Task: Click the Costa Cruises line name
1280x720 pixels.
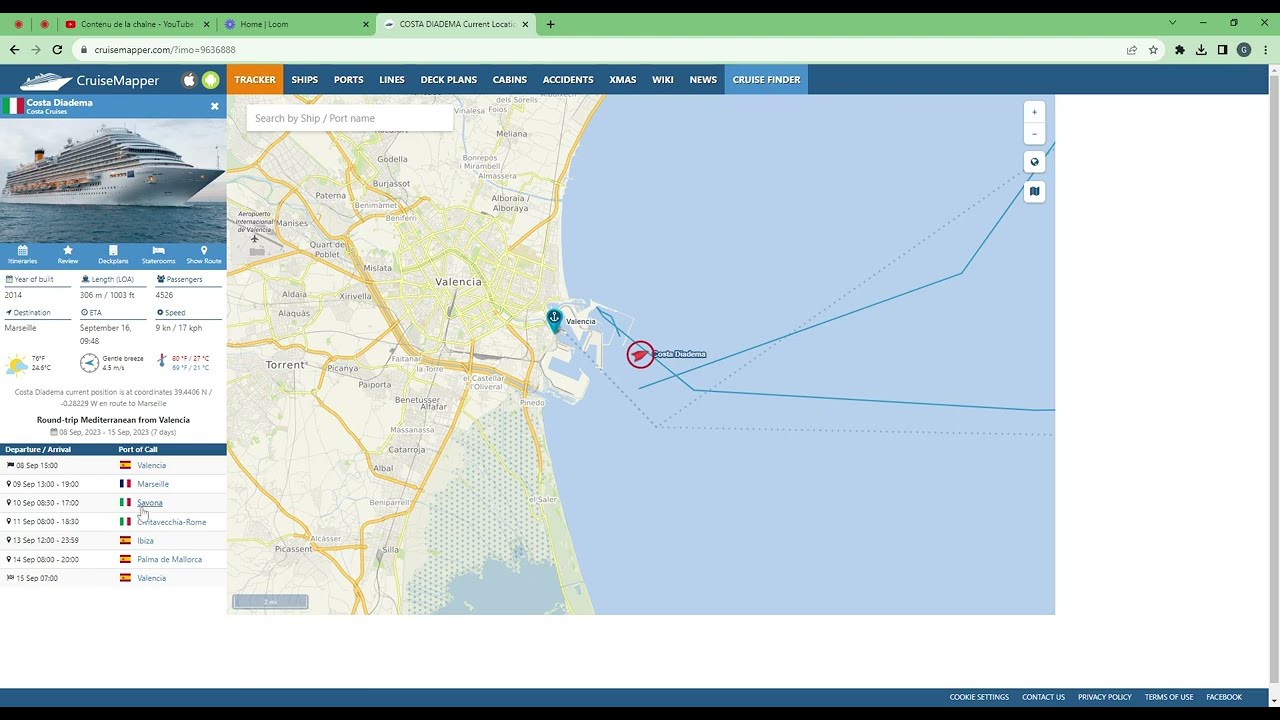Action: pos(47,112)
